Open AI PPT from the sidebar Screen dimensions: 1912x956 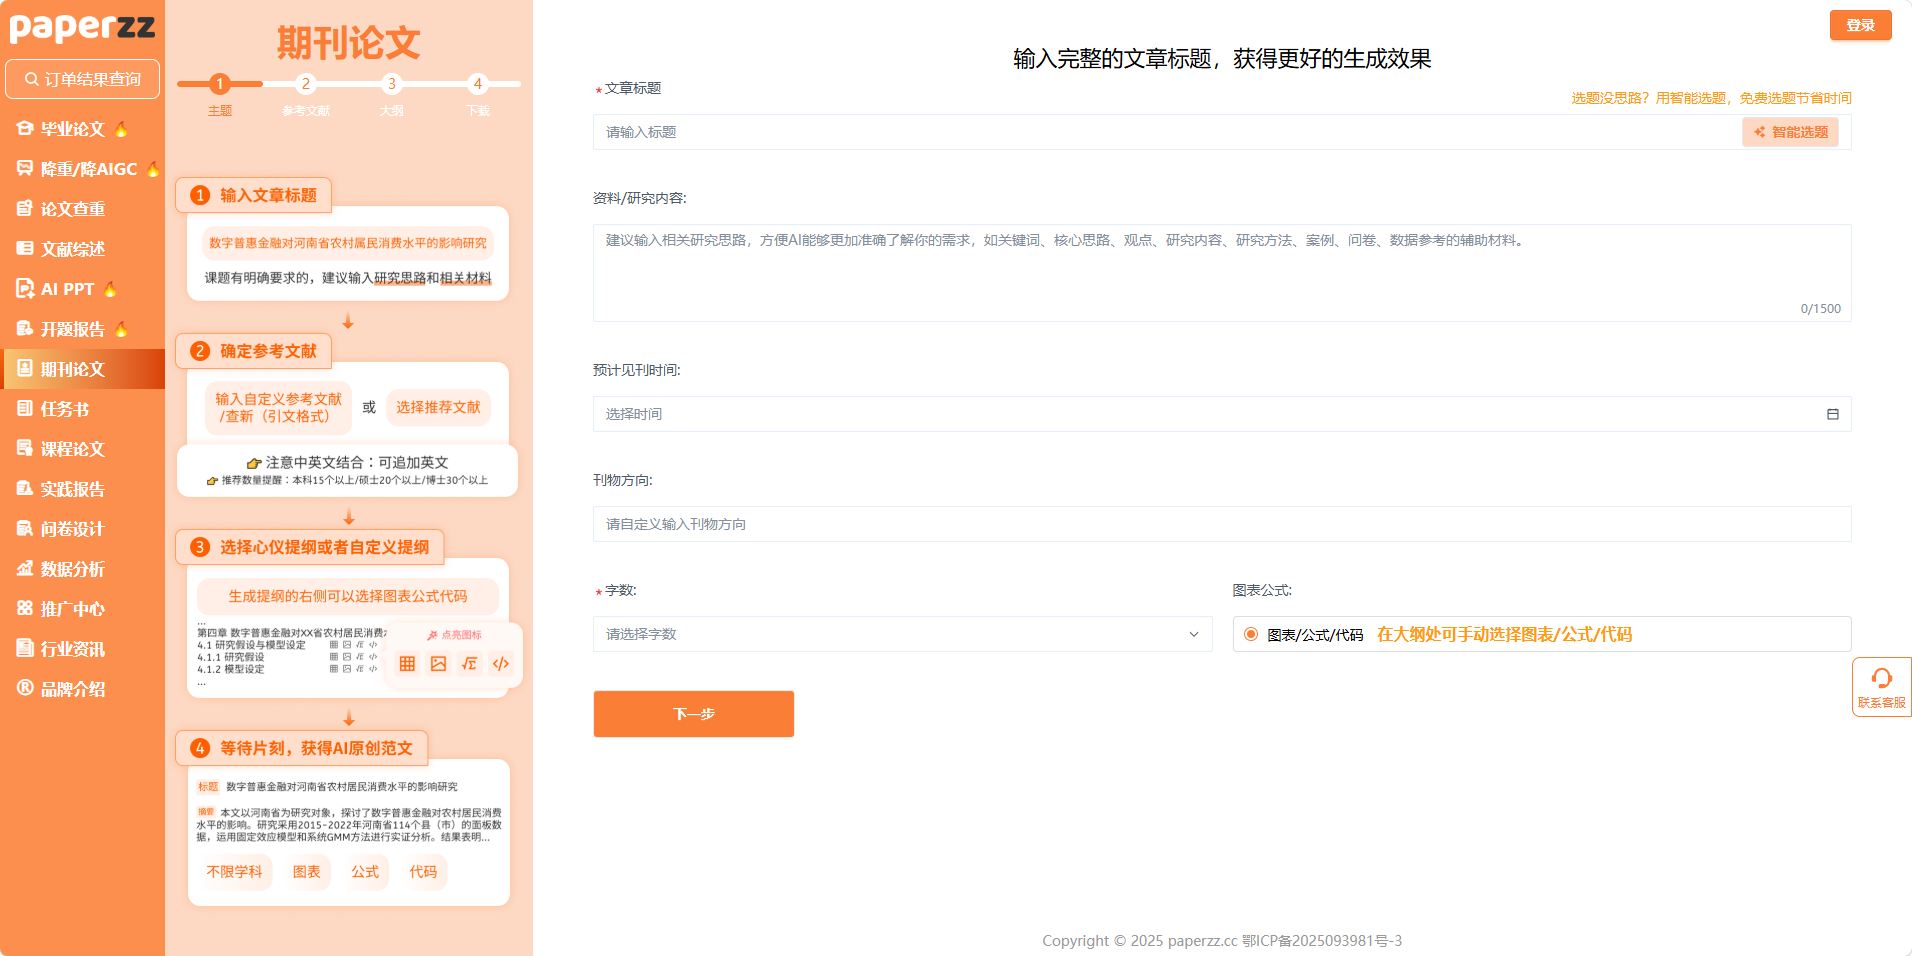click(x=67, y=289)
